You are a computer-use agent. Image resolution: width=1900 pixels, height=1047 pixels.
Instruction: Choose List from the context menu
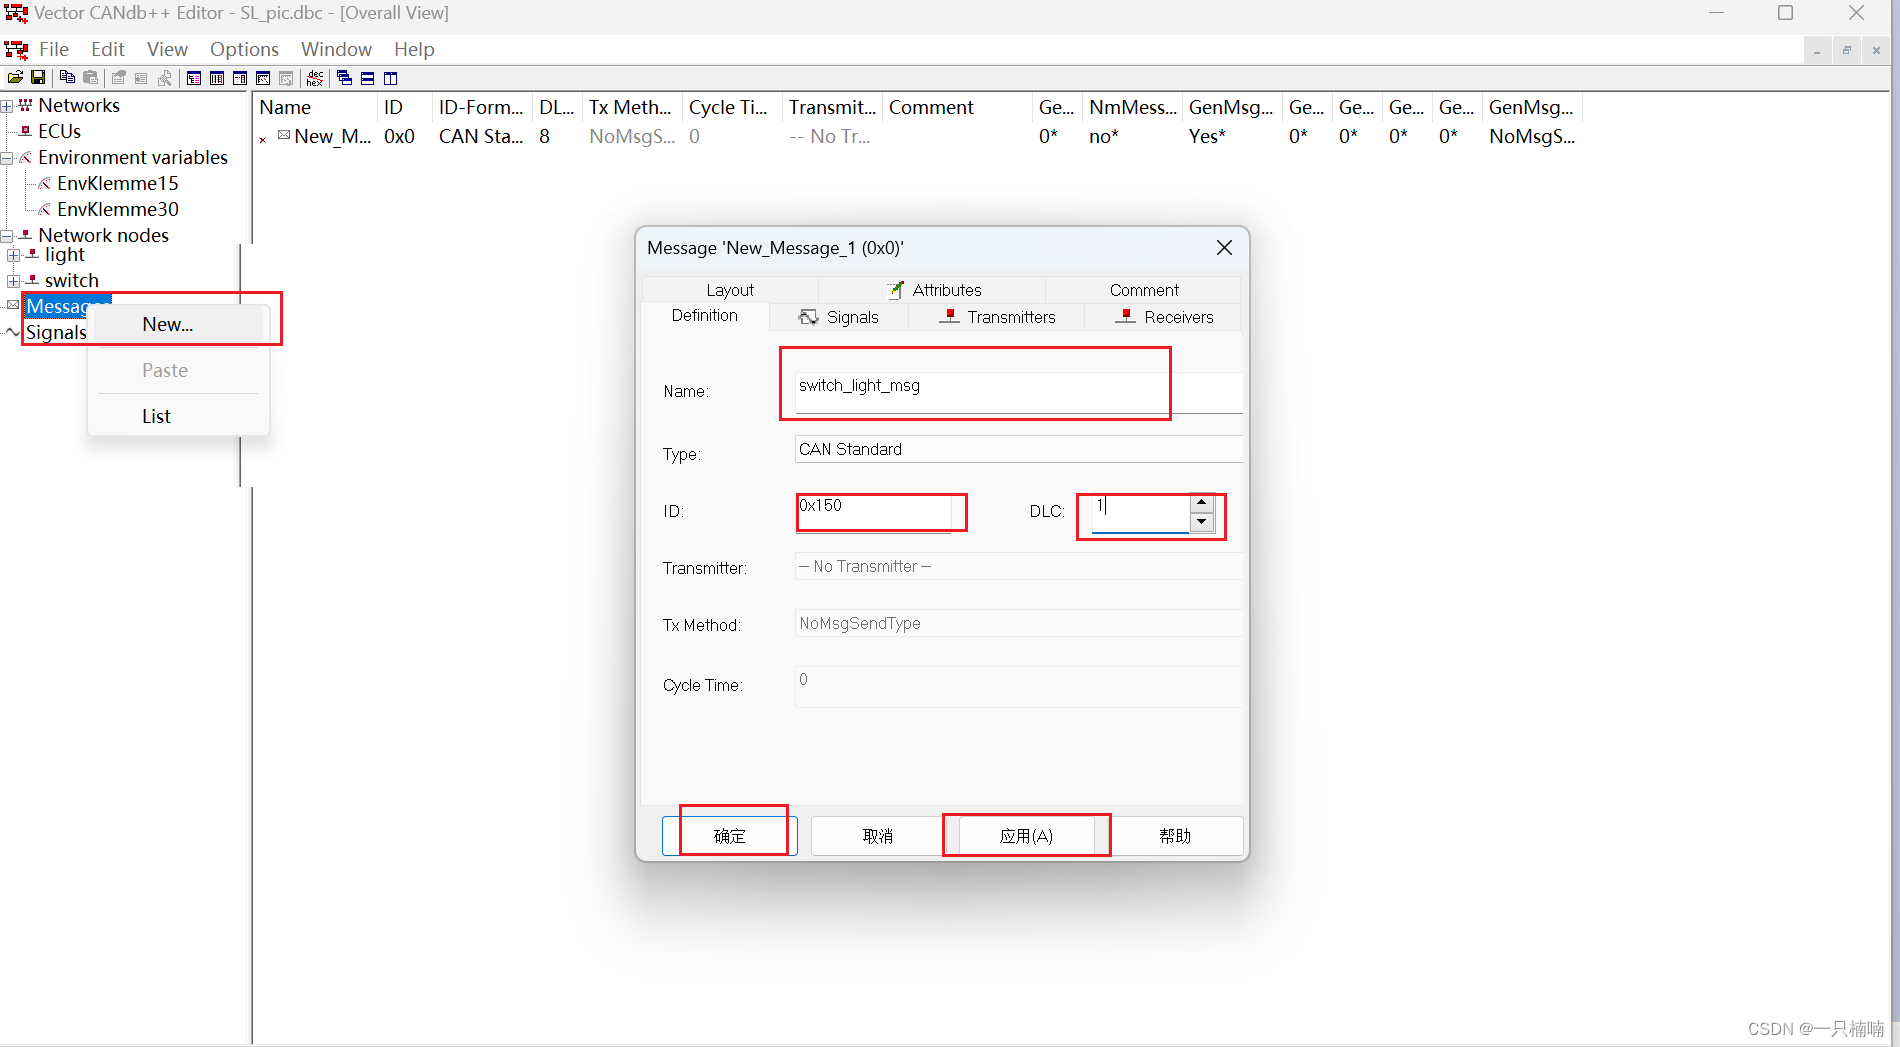178,416
